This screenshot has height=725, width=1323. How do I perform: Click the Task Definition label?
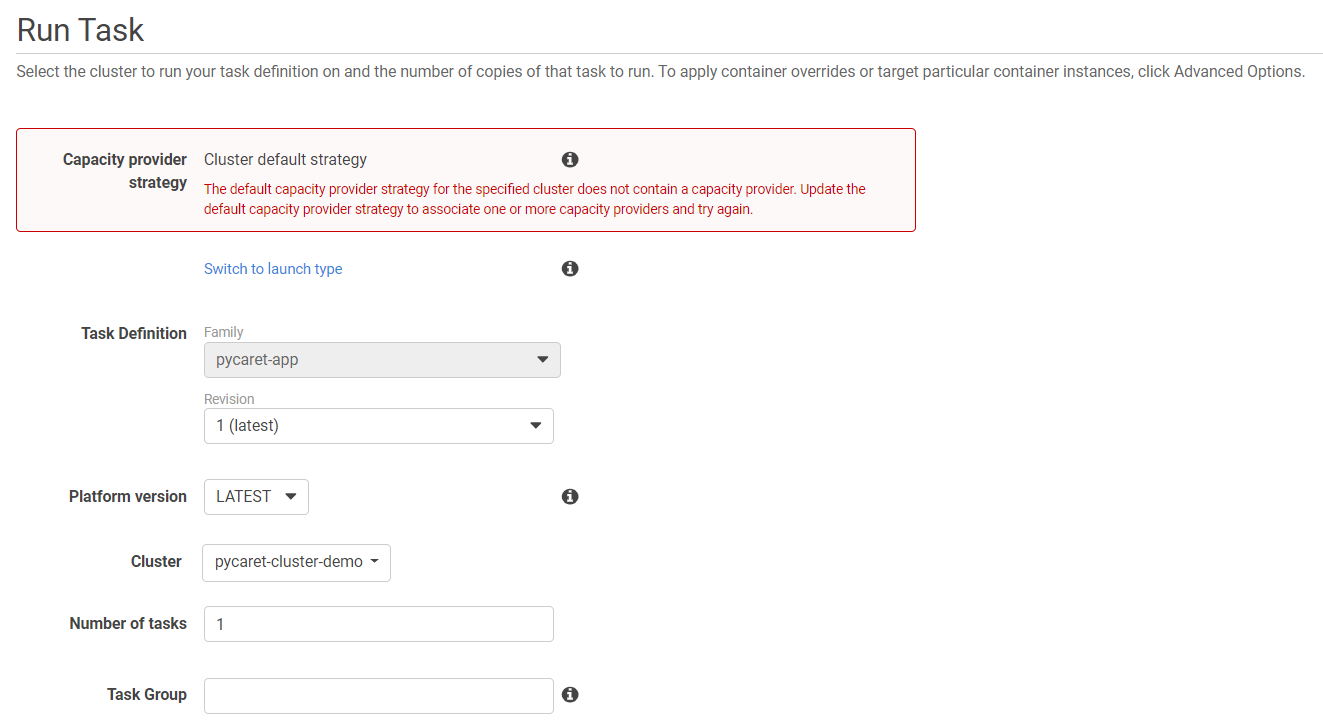pos(134,334)
